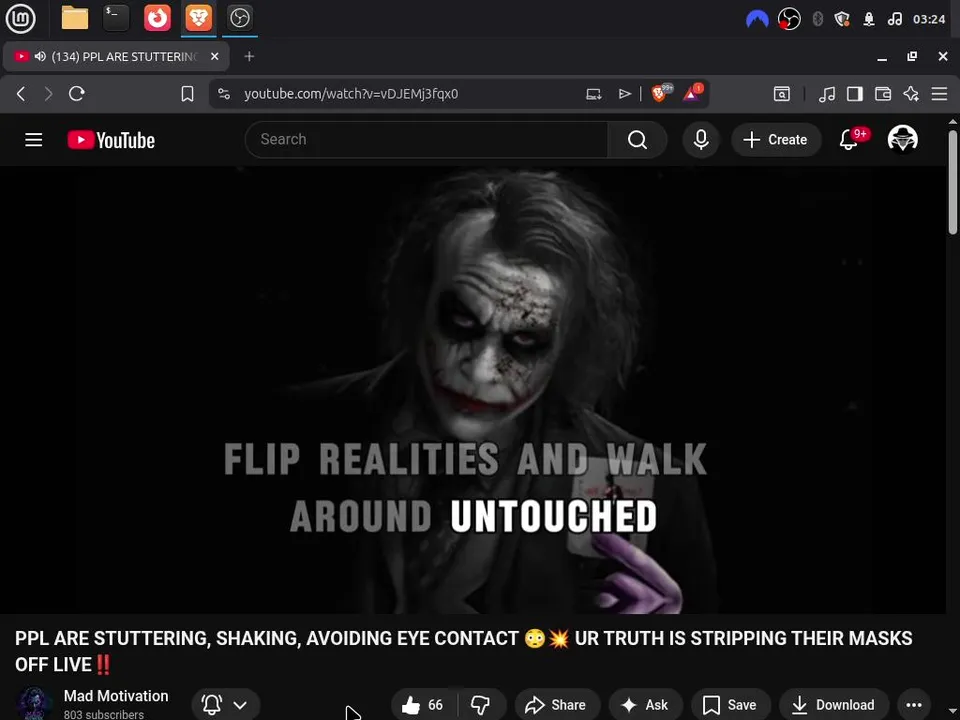Save the video to a playlist
Image resolution: width=960 pixels, height=720 pixels.
[x=730, y=705]
